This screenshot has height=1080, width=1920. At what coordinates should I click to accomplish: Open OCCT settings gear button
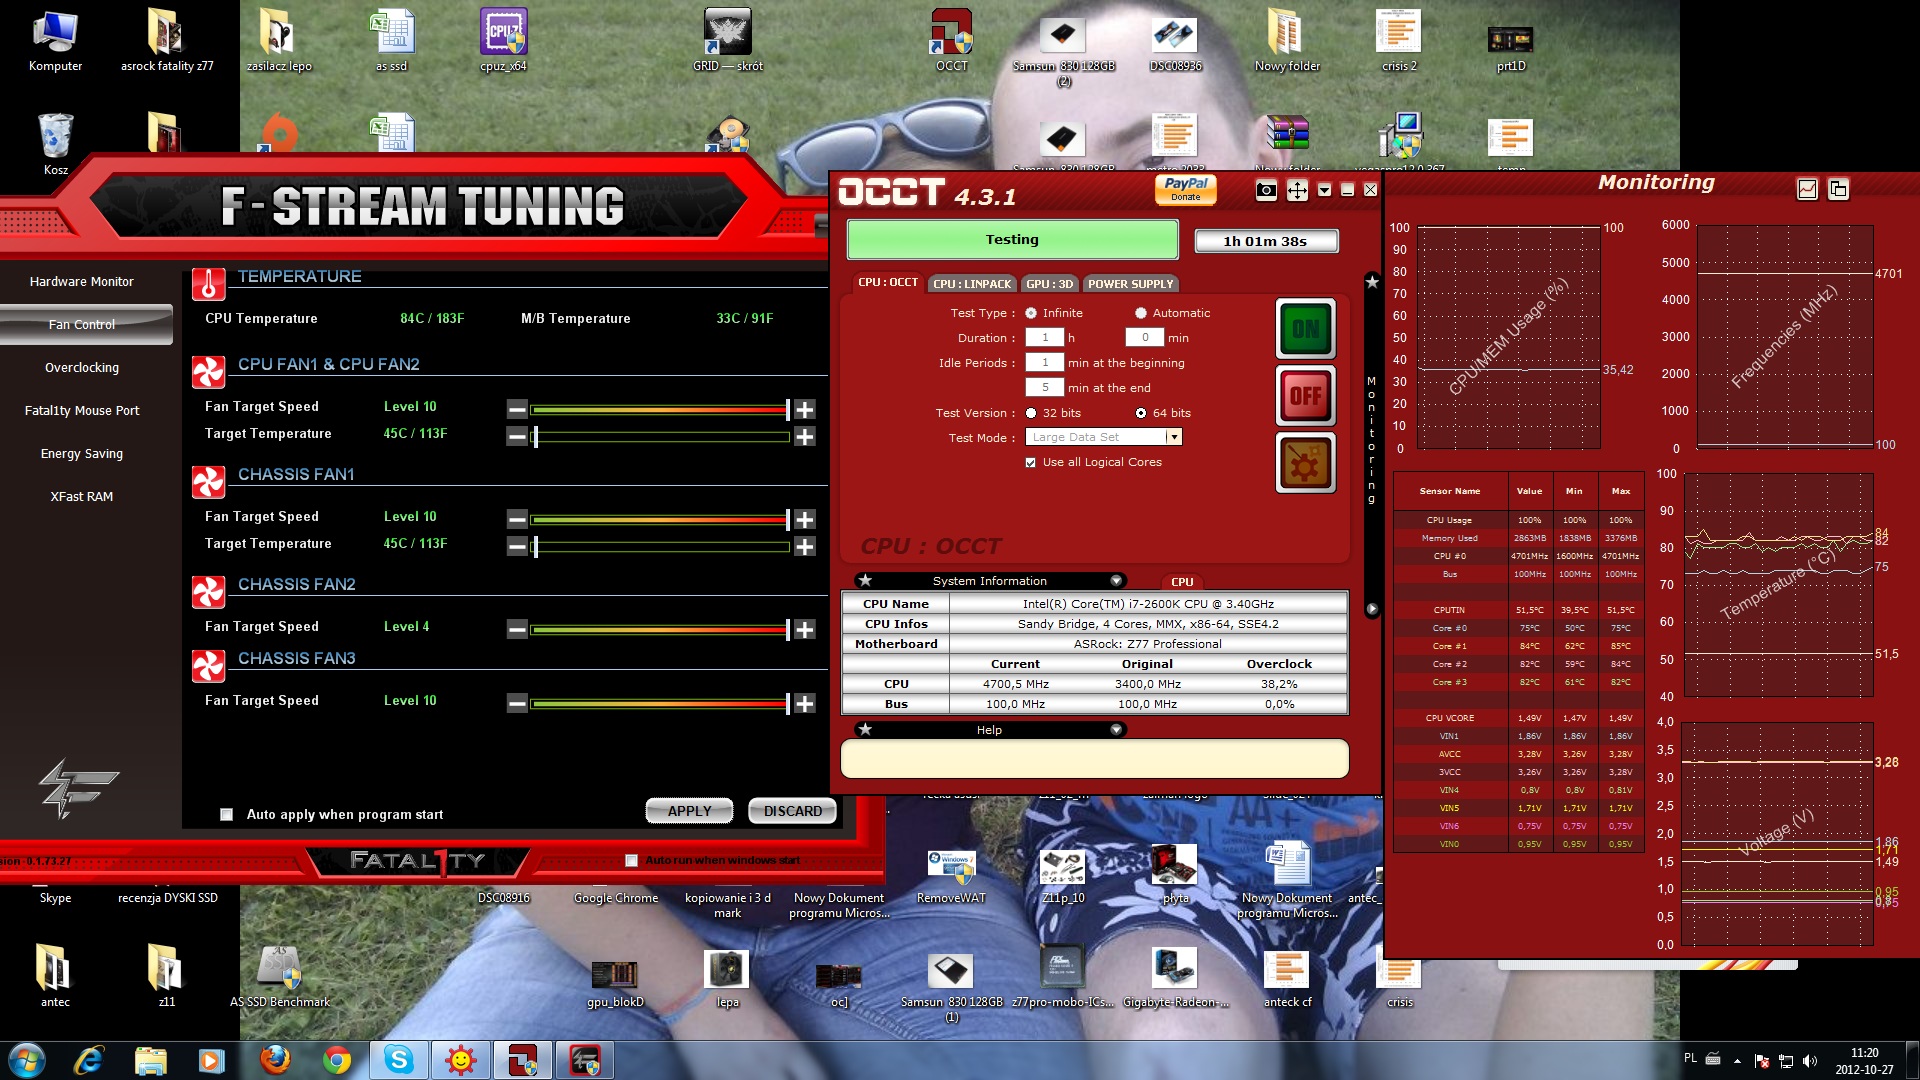click(1305, 463)
